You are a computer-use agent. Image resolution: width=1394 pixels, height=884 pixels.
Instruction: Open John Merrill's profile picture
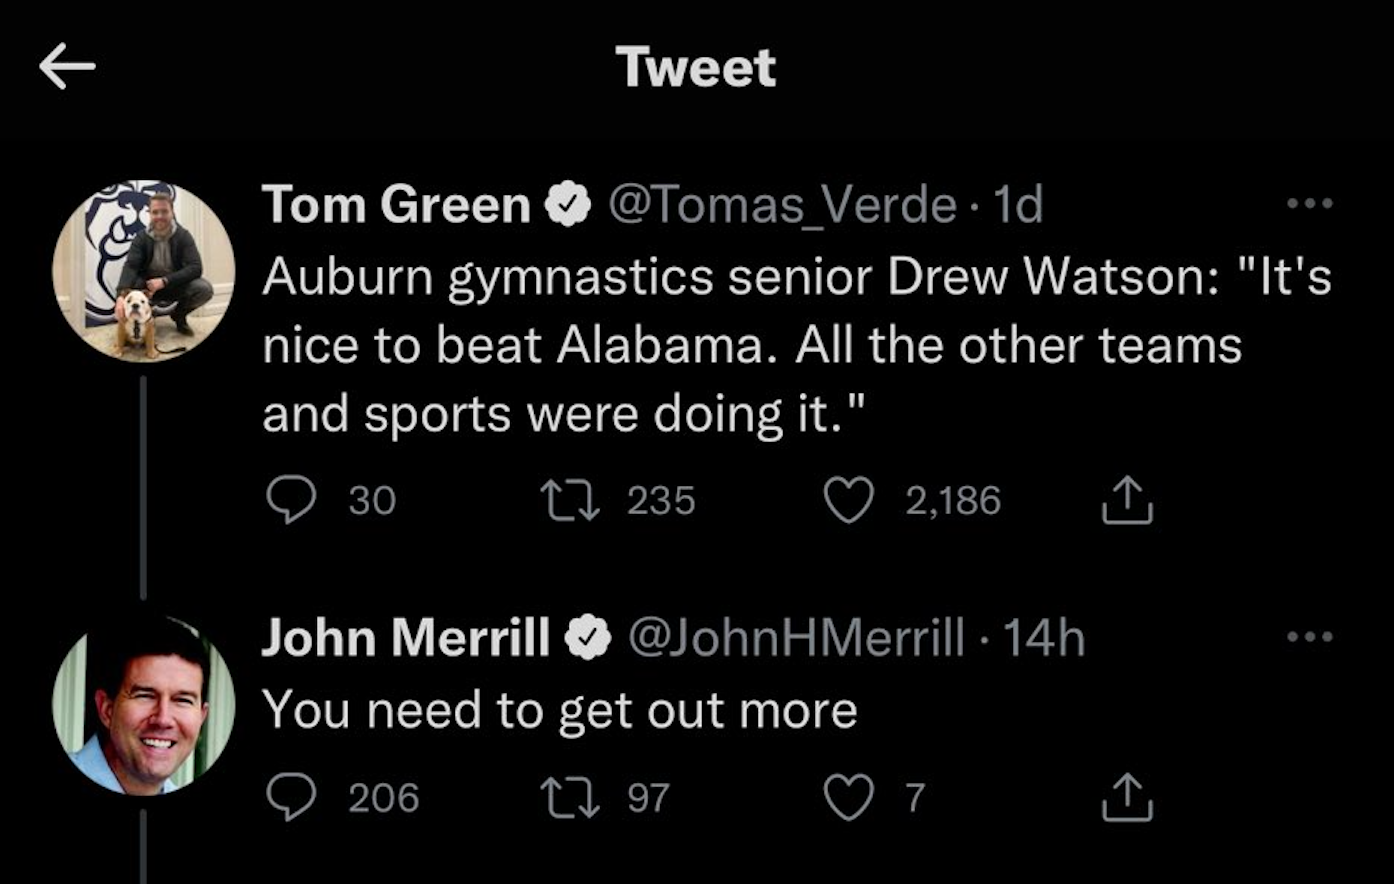tap(144, 705)
